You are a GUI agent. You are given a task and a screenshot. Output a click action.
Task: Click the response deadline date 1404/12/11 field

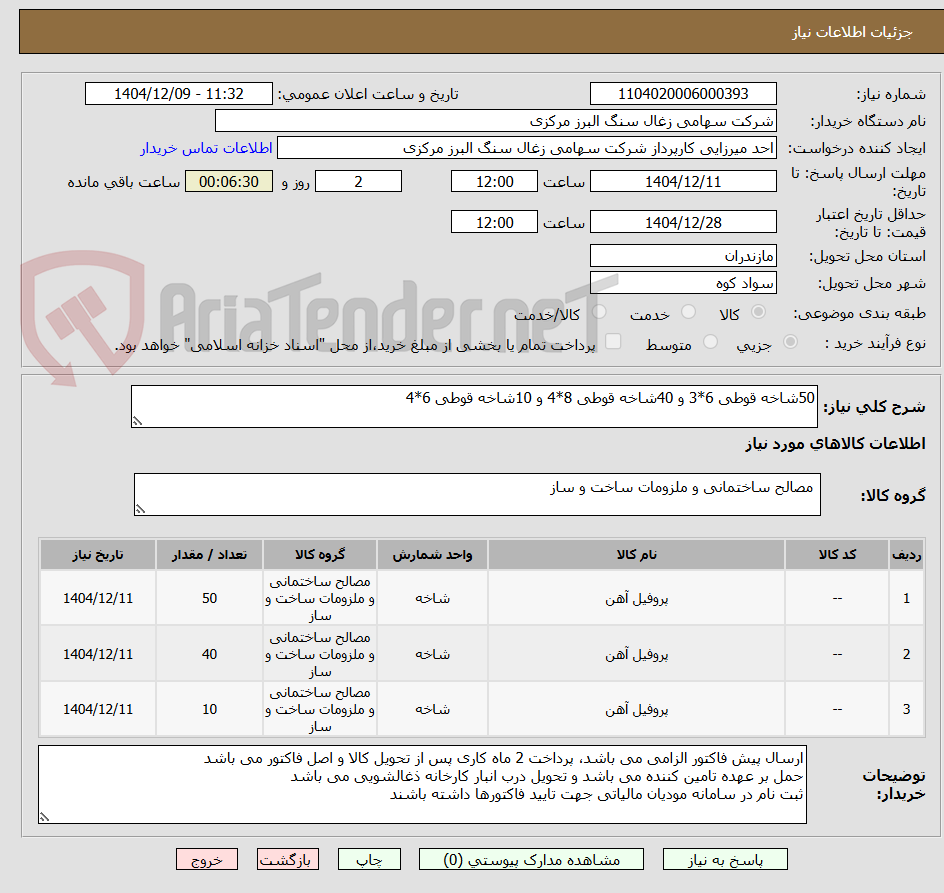click(x=683, y=181)
